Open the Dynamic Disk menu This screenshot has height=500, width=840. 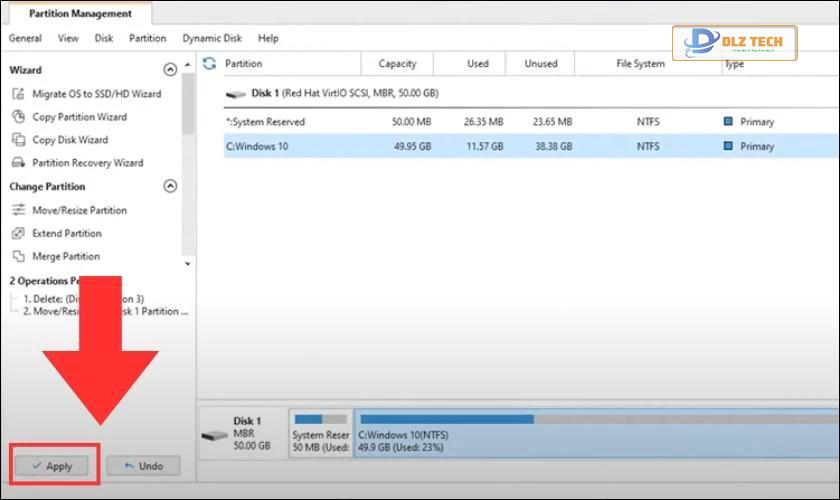coord(212,38)
